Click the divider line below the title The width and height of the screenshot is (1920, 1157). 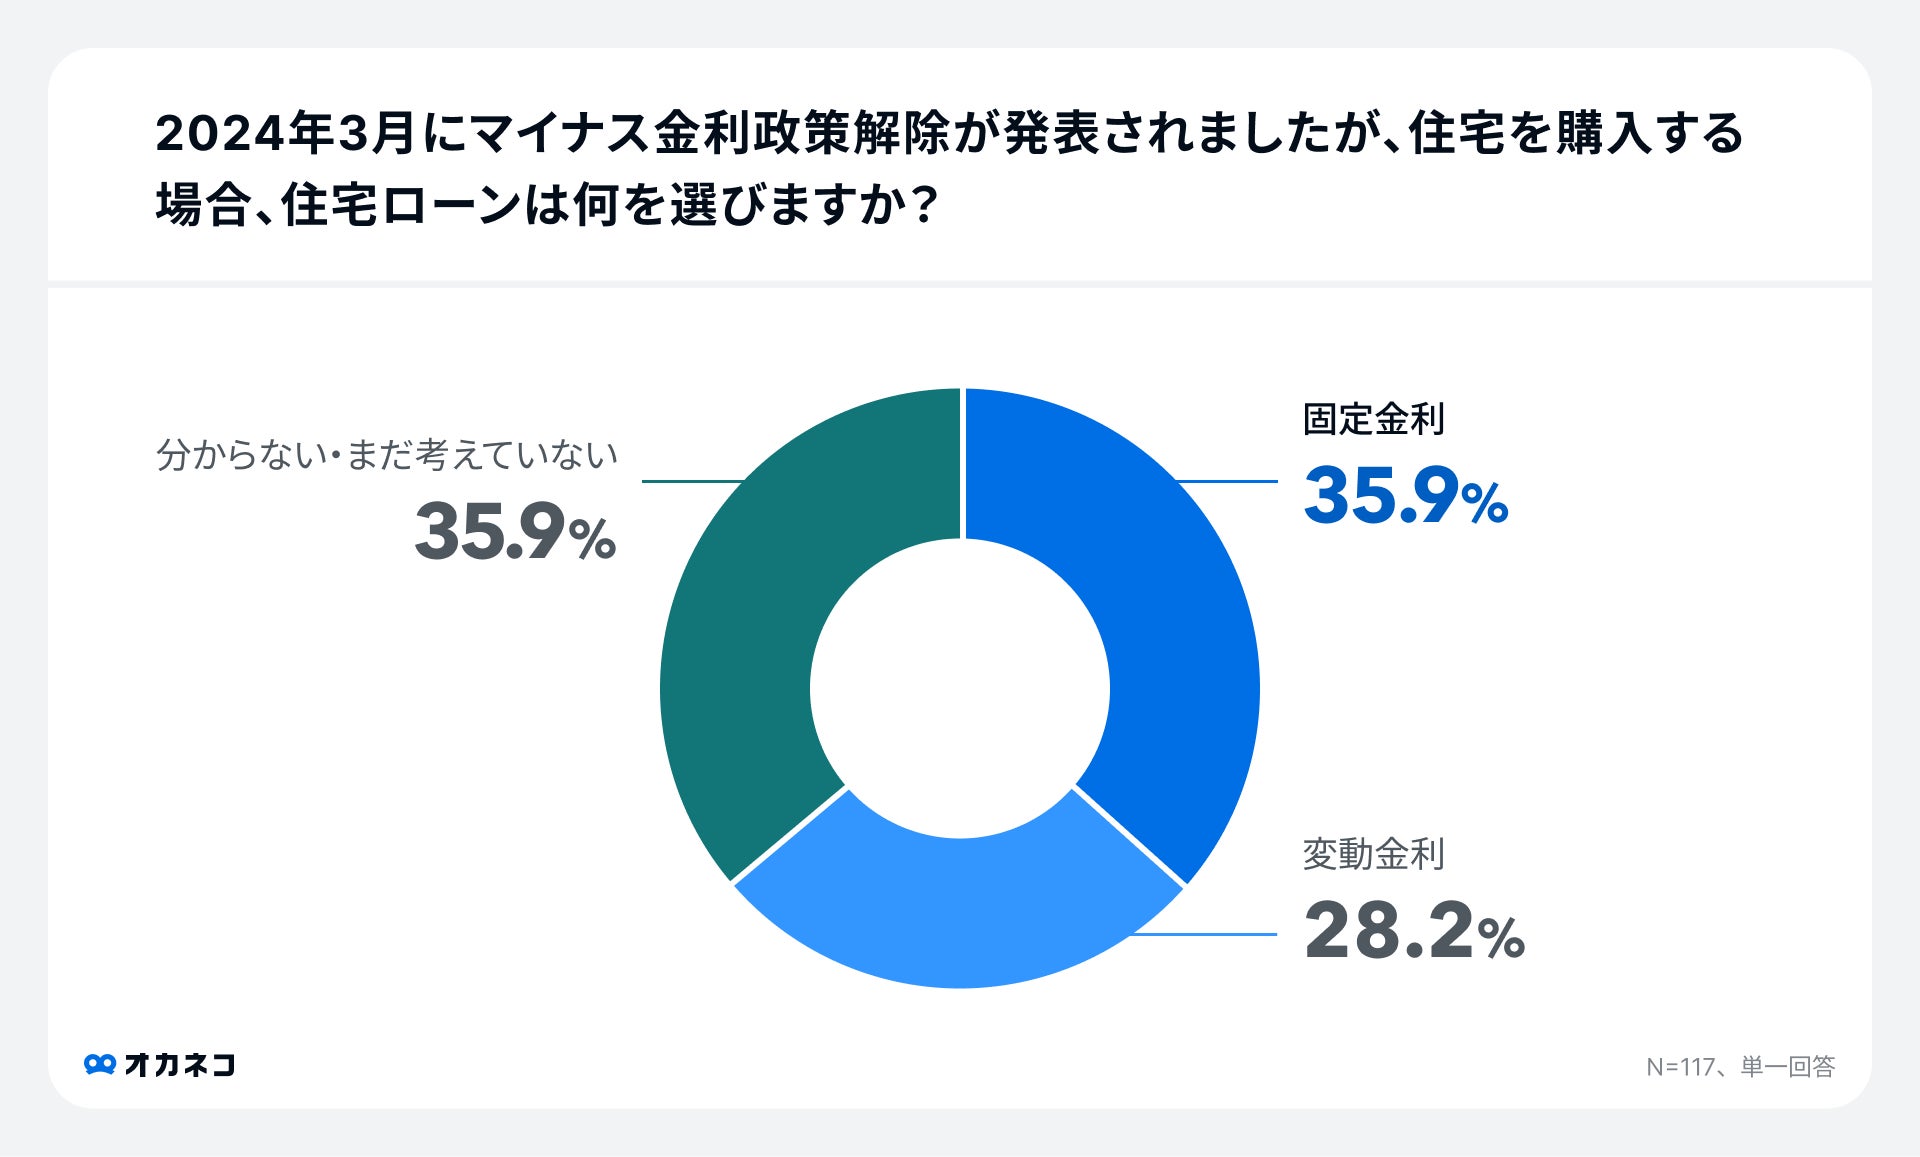pos(960,284)
